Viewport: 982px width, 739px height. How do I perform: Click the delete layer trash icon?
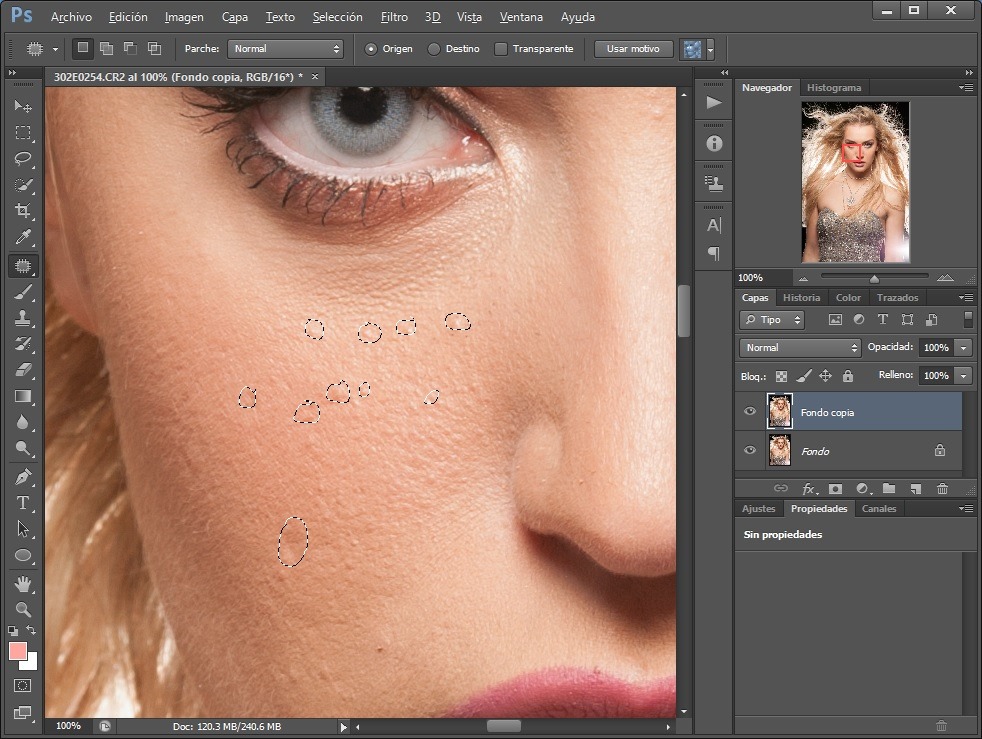[942, 488]
